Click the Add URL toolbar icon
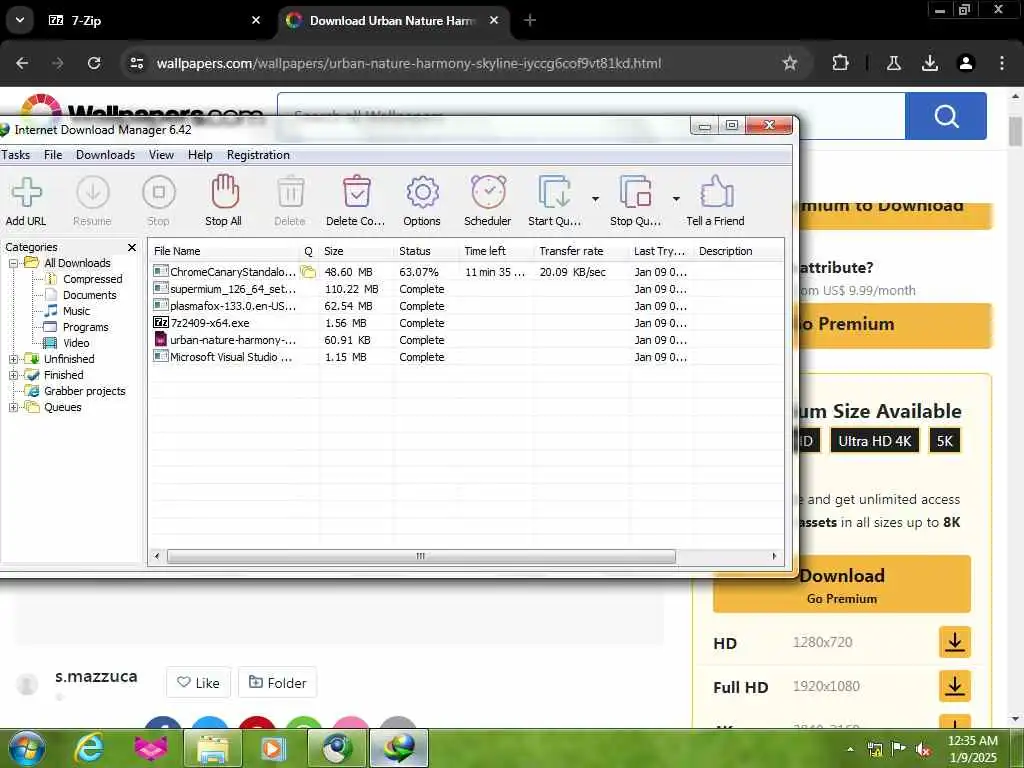Viewport: 1024px width, 768px height. point(26,193)
